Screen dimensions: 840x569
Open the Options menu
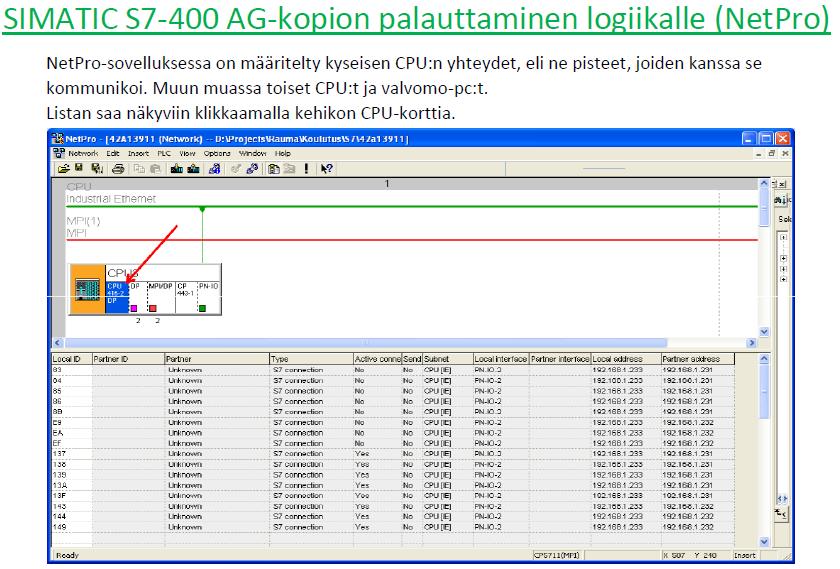(217, 153)
